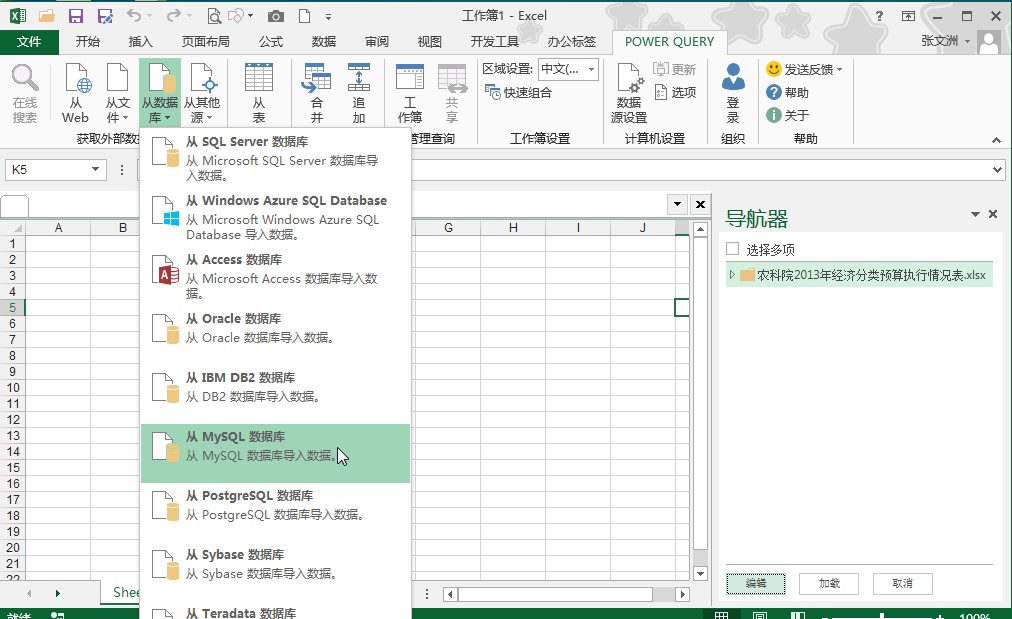
Task: Click the Undo quick access icon
Action: [134, 15]
